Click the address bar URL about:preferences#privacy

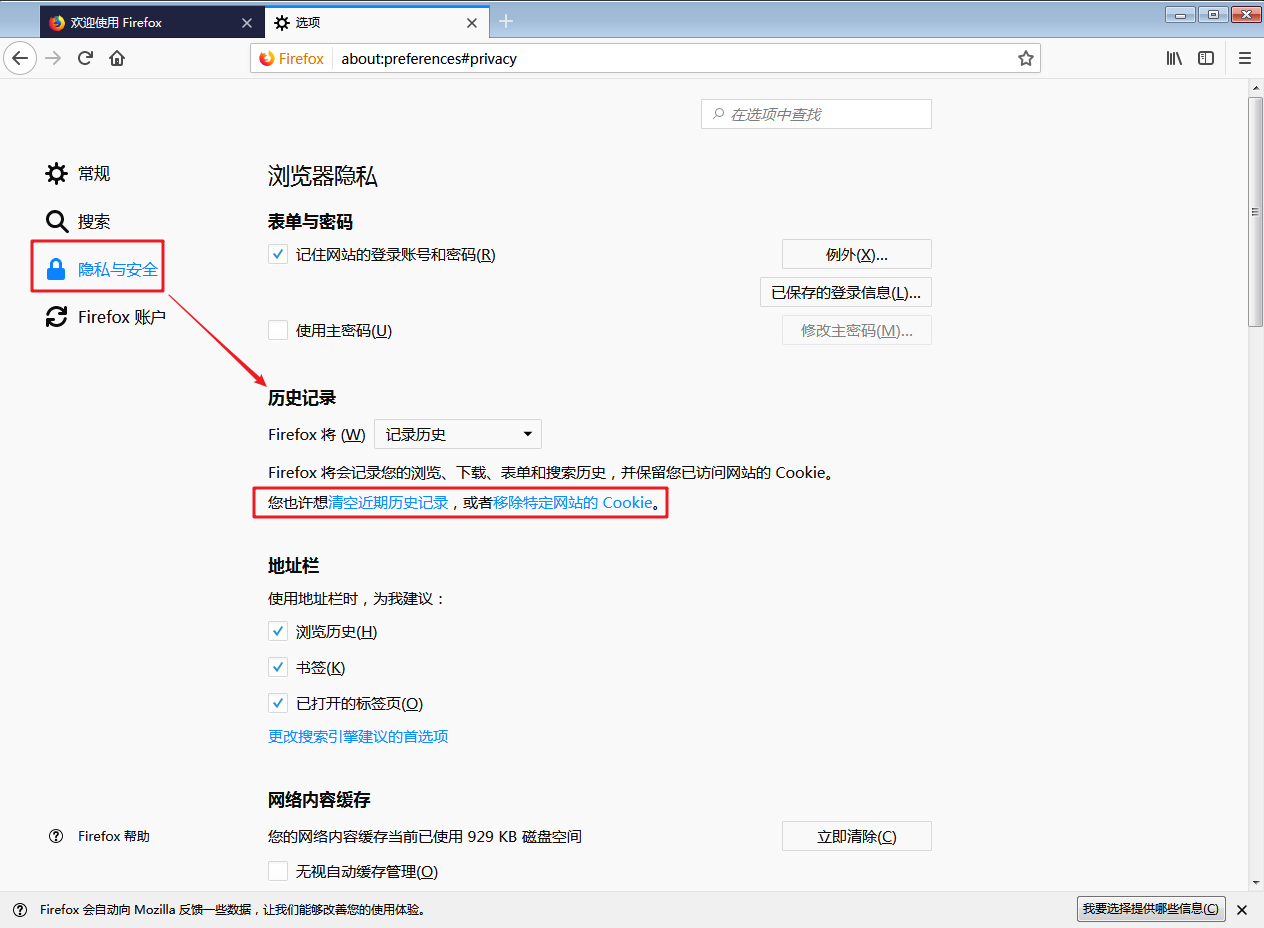tap(429, 58)
